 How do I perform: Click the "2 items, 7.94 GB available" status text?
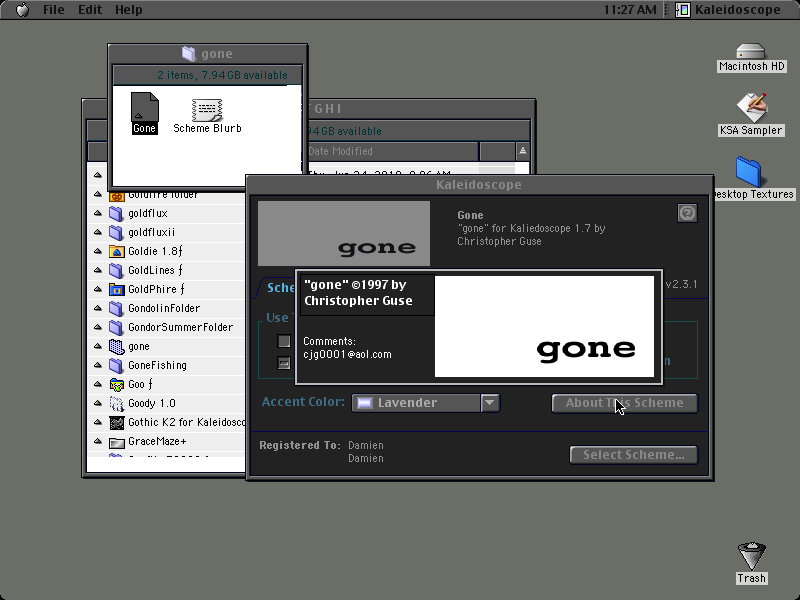222,75
